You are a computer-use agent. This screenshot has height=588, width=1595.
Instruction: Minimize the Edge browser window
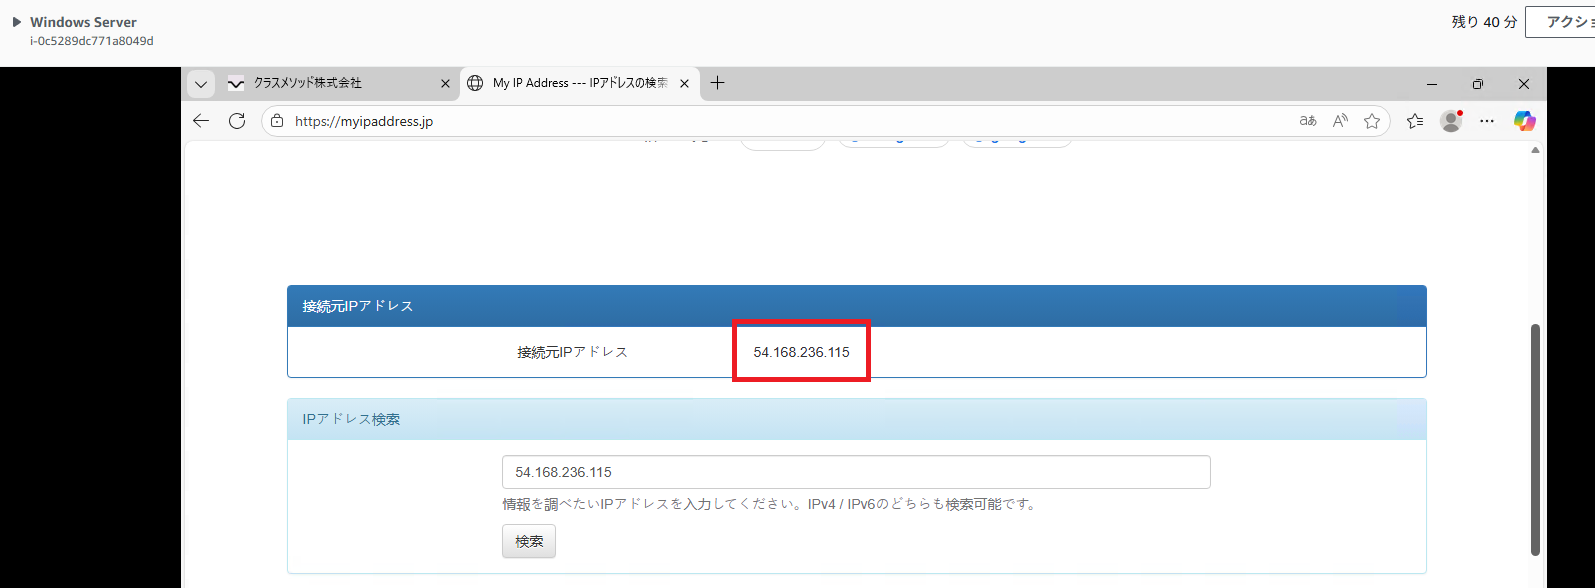tap(1432, 84)
